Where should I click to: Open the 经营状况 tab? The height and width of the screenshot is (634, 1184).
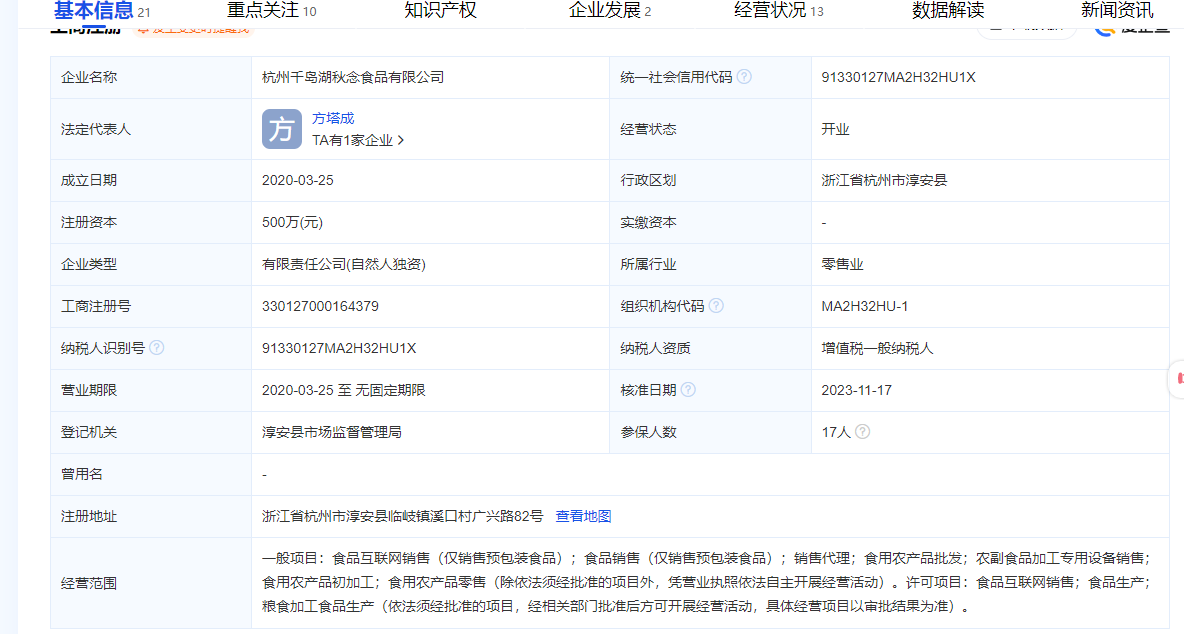point(779,11)
